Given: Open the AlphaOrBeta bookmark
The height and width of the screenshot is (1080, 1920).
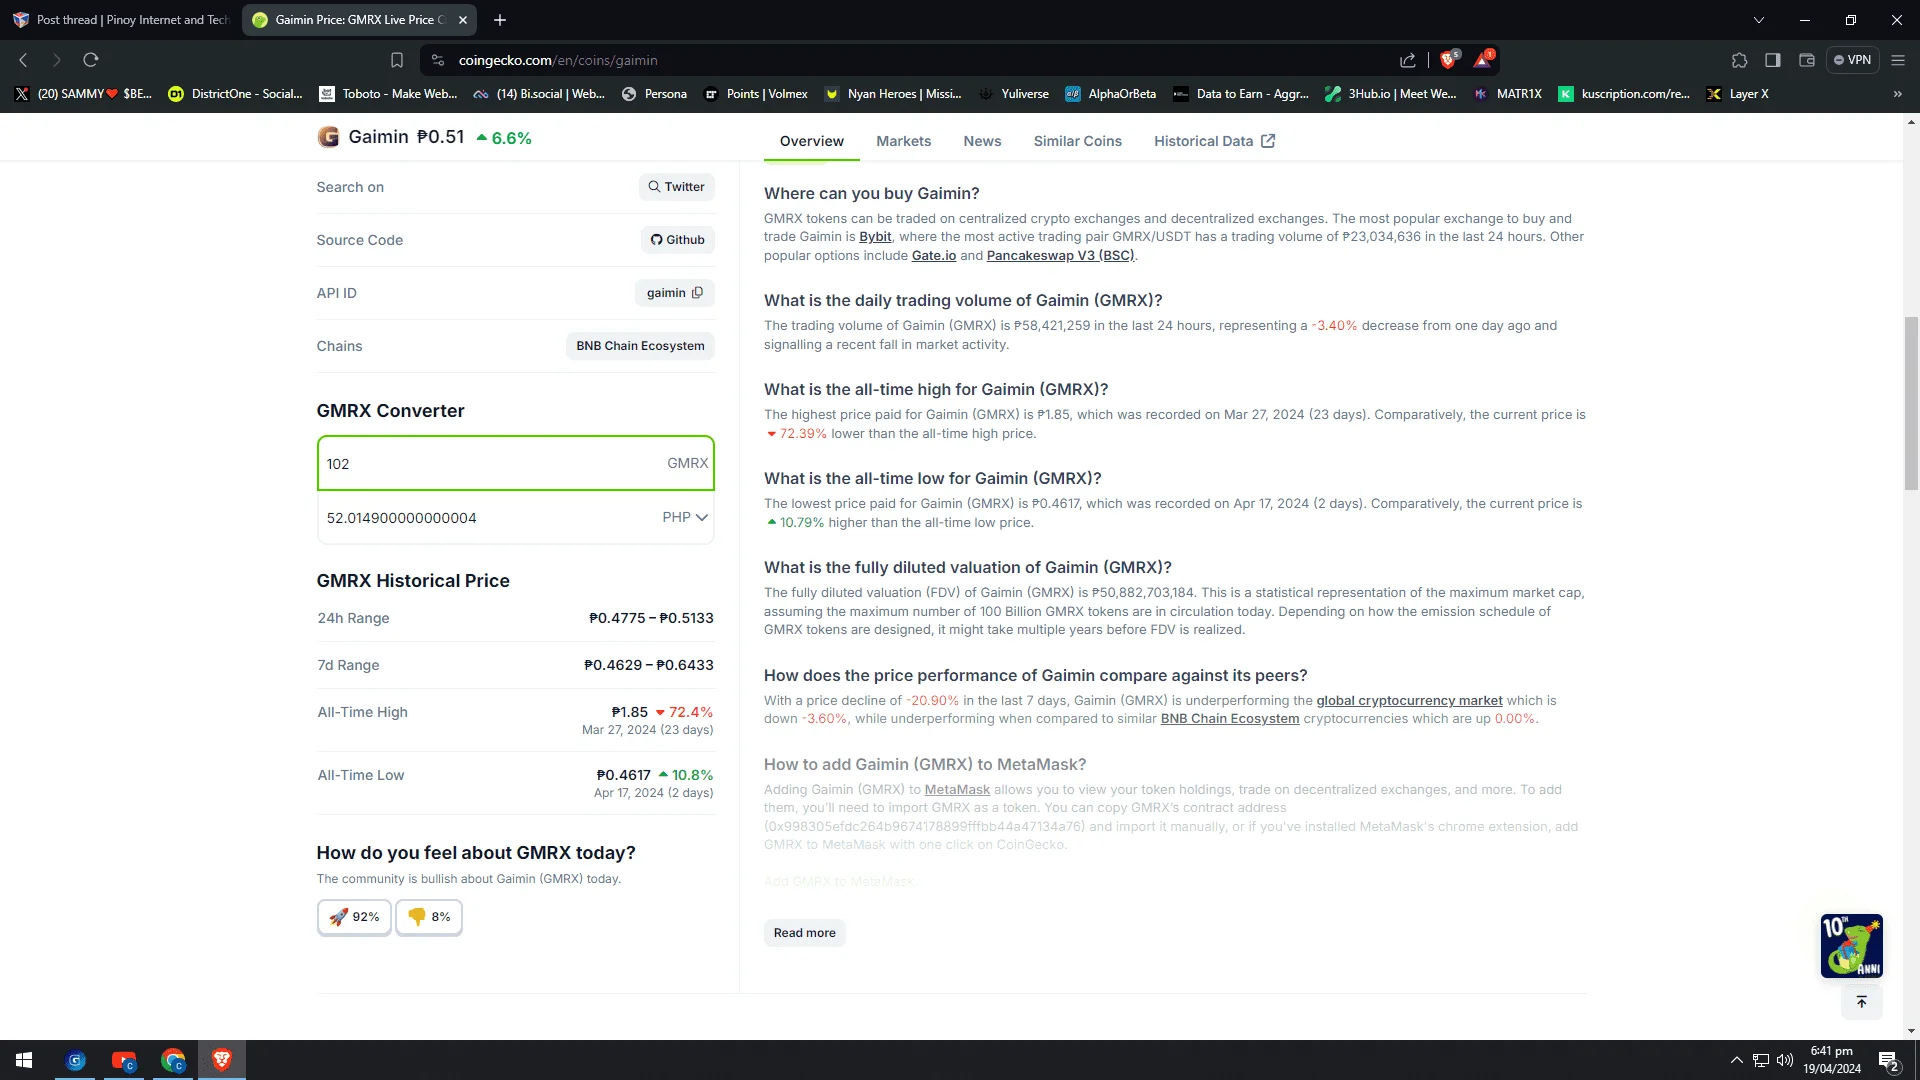Looking at the screenshot, I should click(1111, 94).
